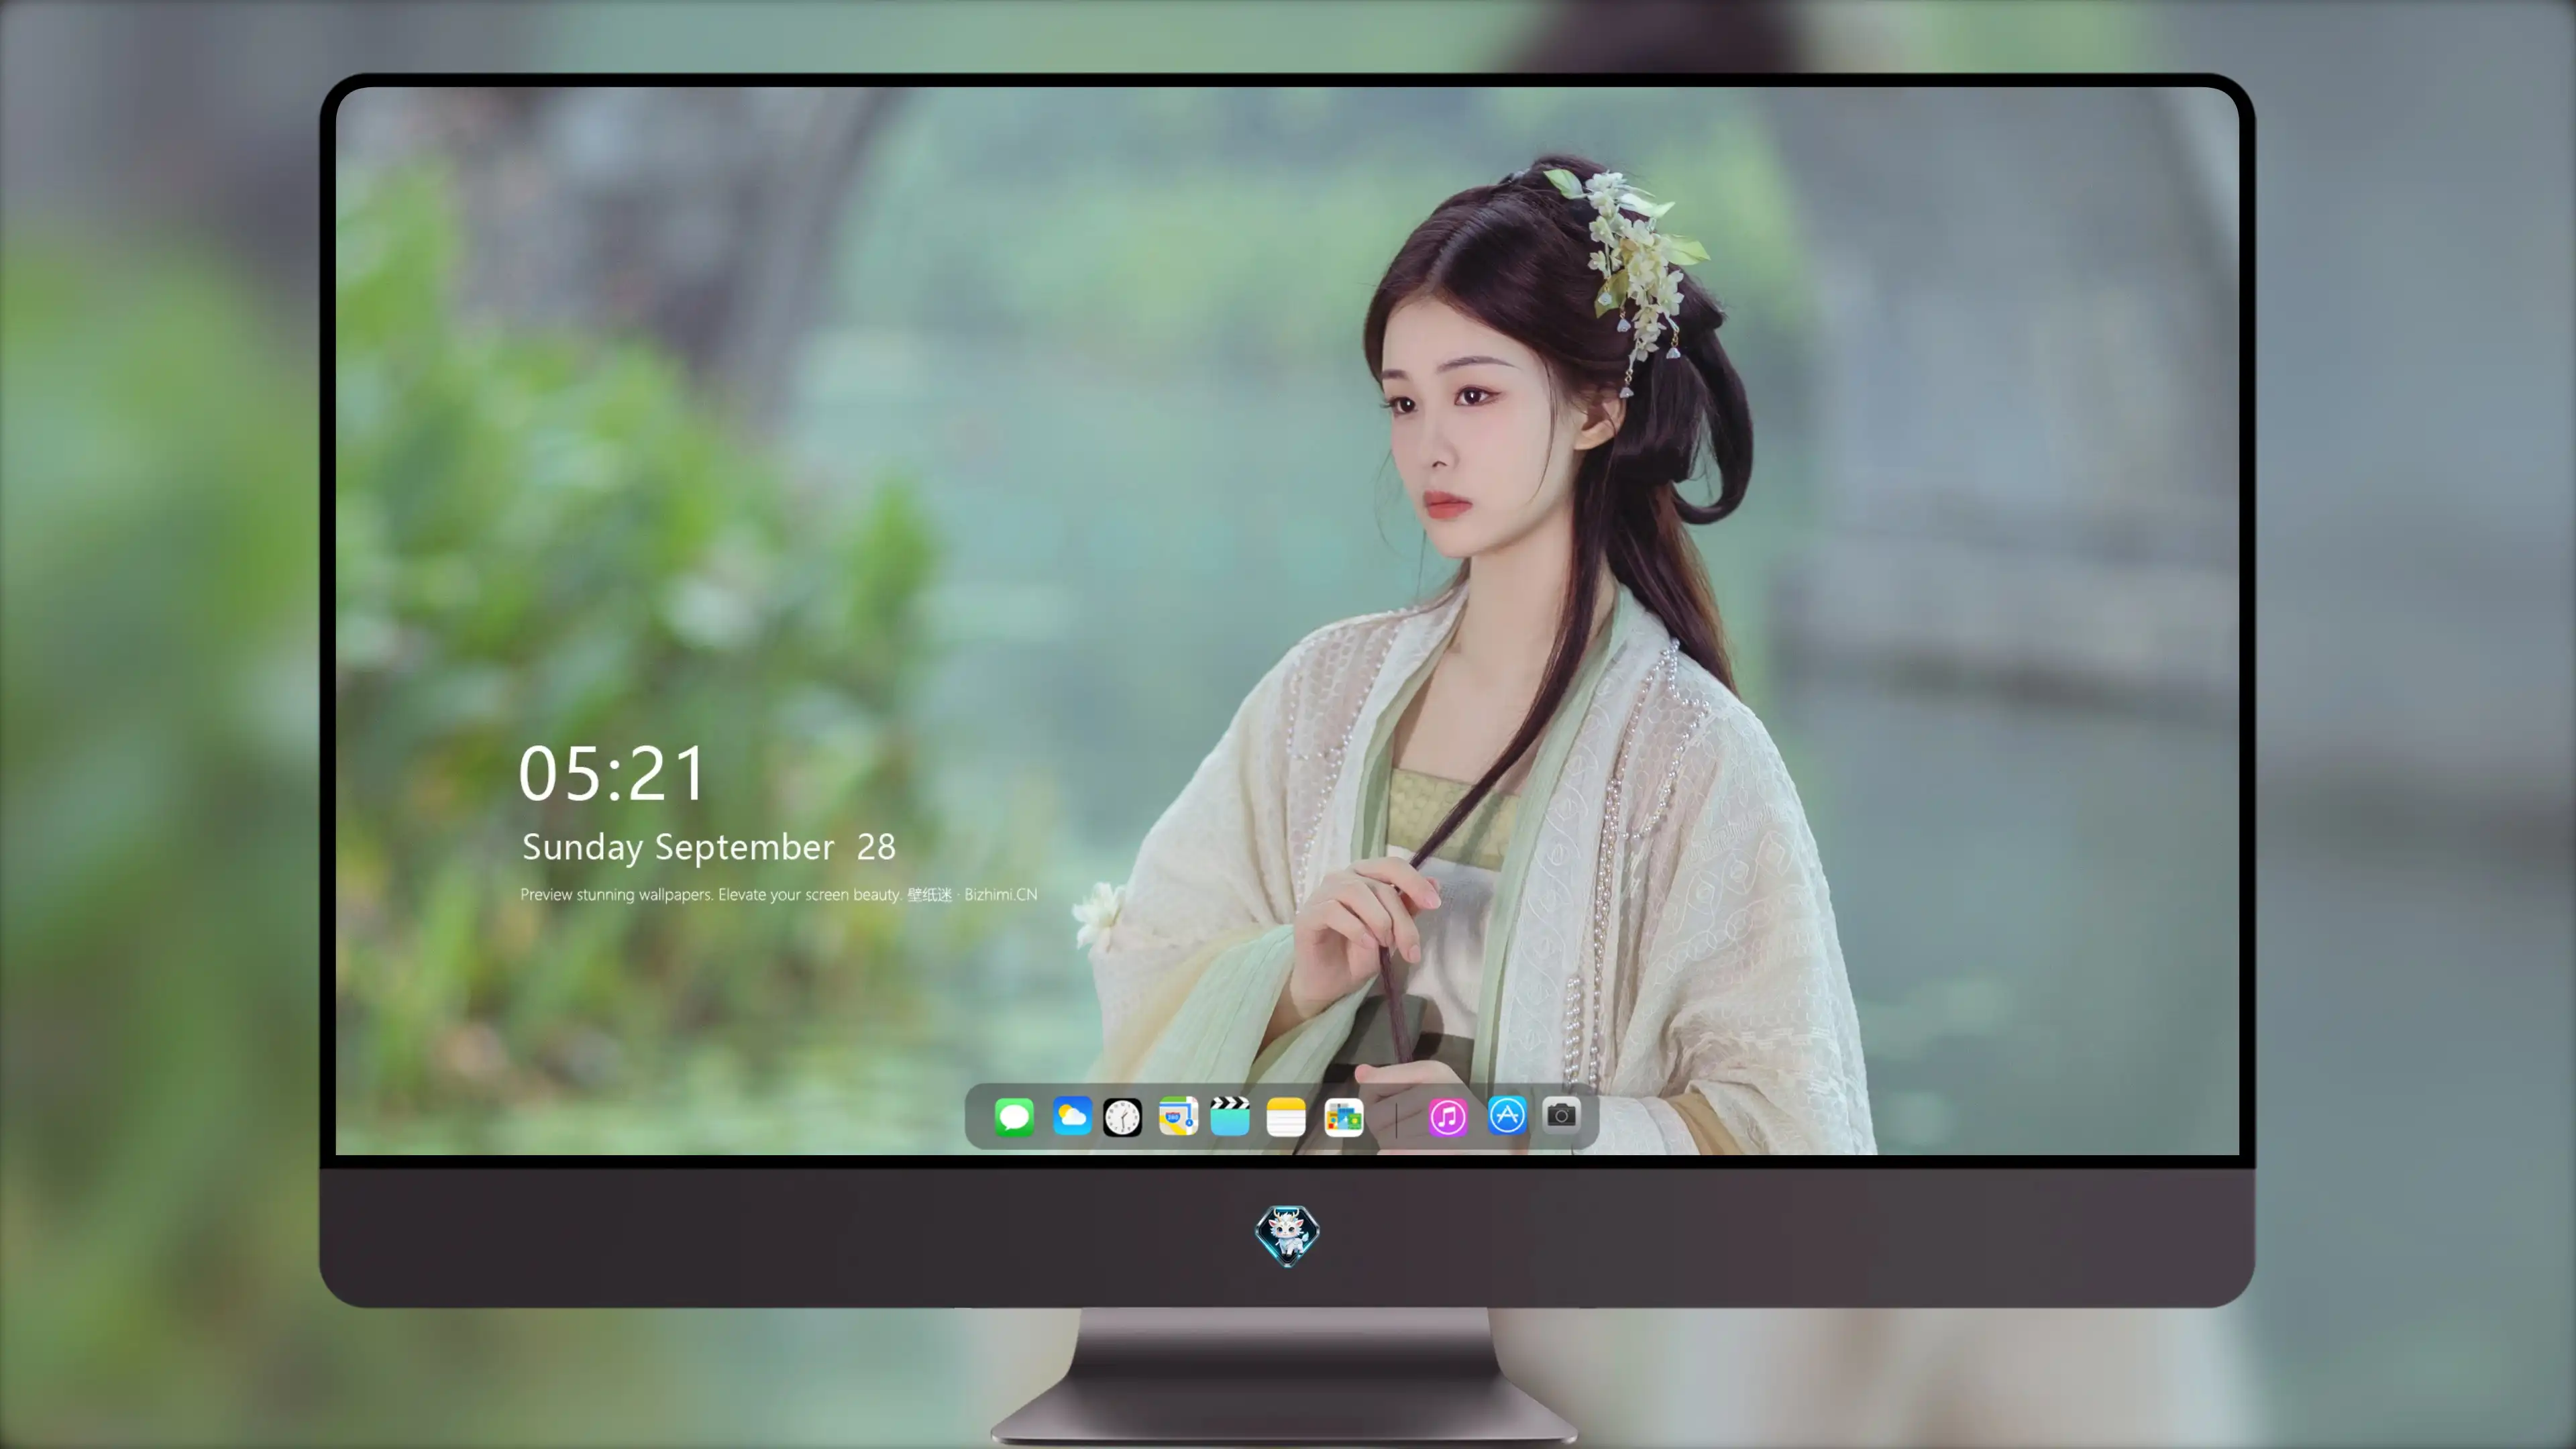
Task: Open the Maps app in the dock
Action: (x=1178, y=1116)
